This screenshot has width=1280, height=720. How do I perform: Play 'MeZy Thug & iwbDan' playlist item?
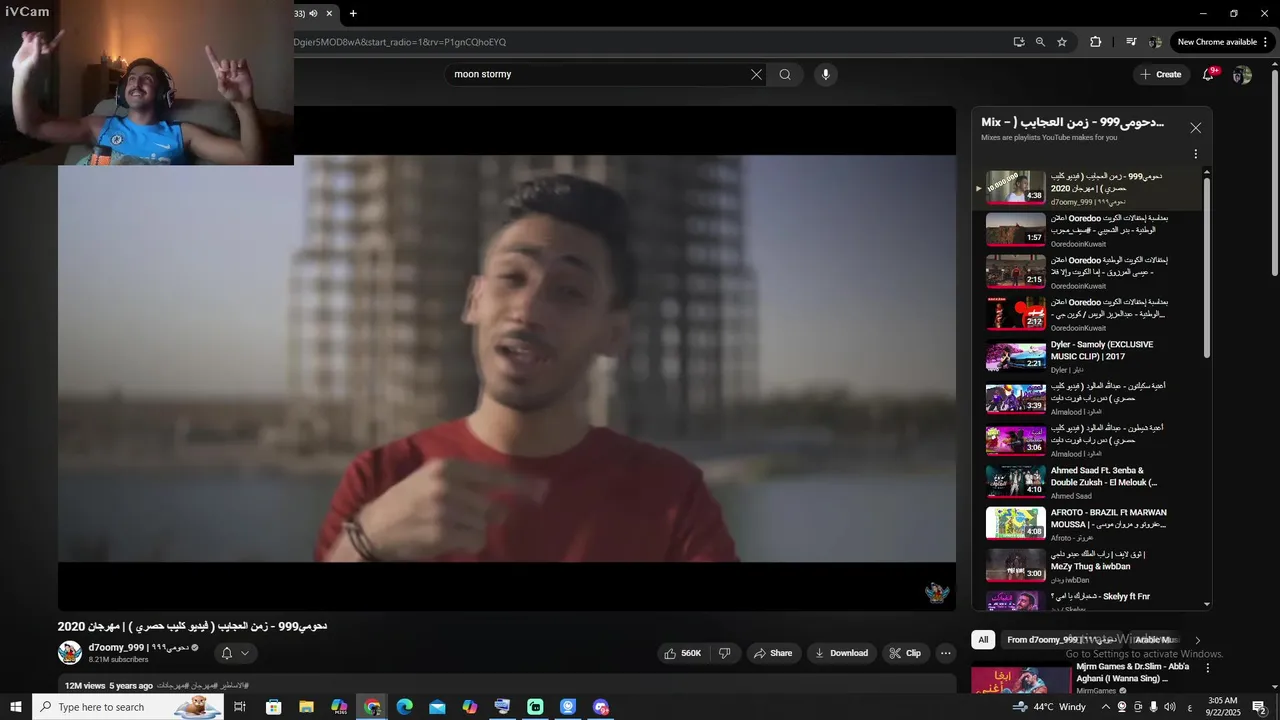[x=1088, y=567]
